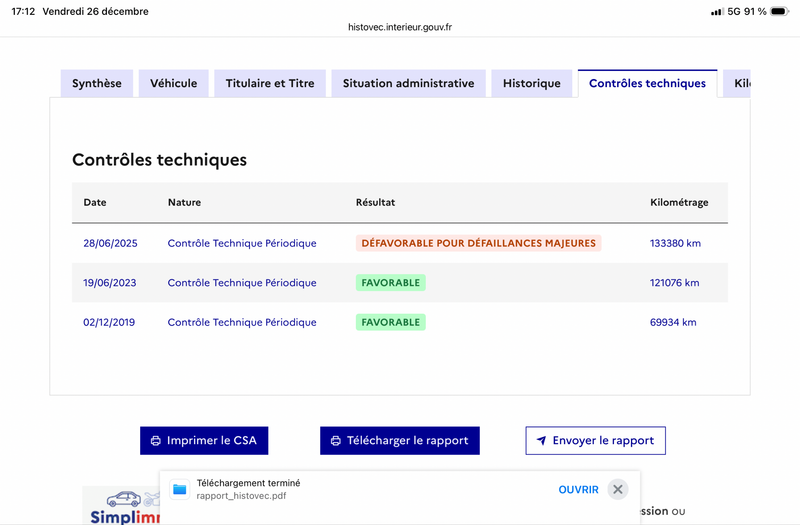Open the Véhicule tab
This screenshot has height=525, width=800.
click(174, 84)
